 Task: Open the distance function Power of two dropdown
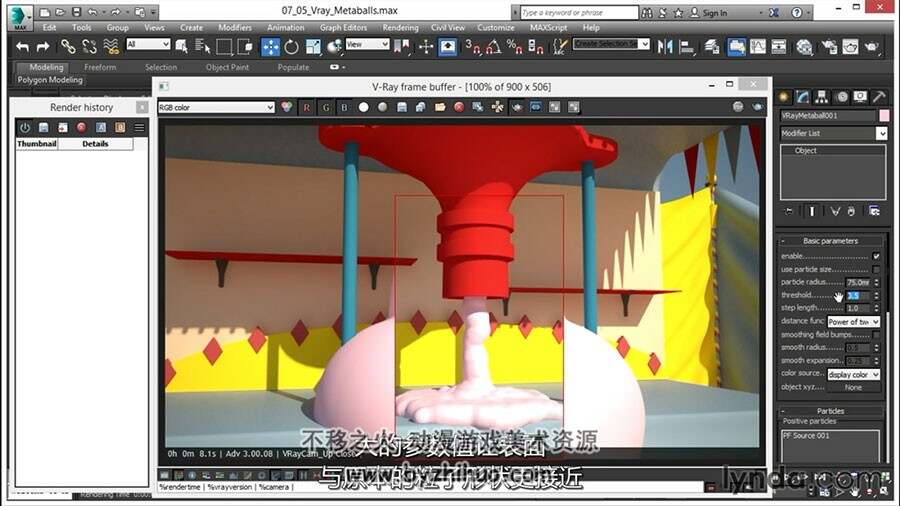click(x=854, y=322)
